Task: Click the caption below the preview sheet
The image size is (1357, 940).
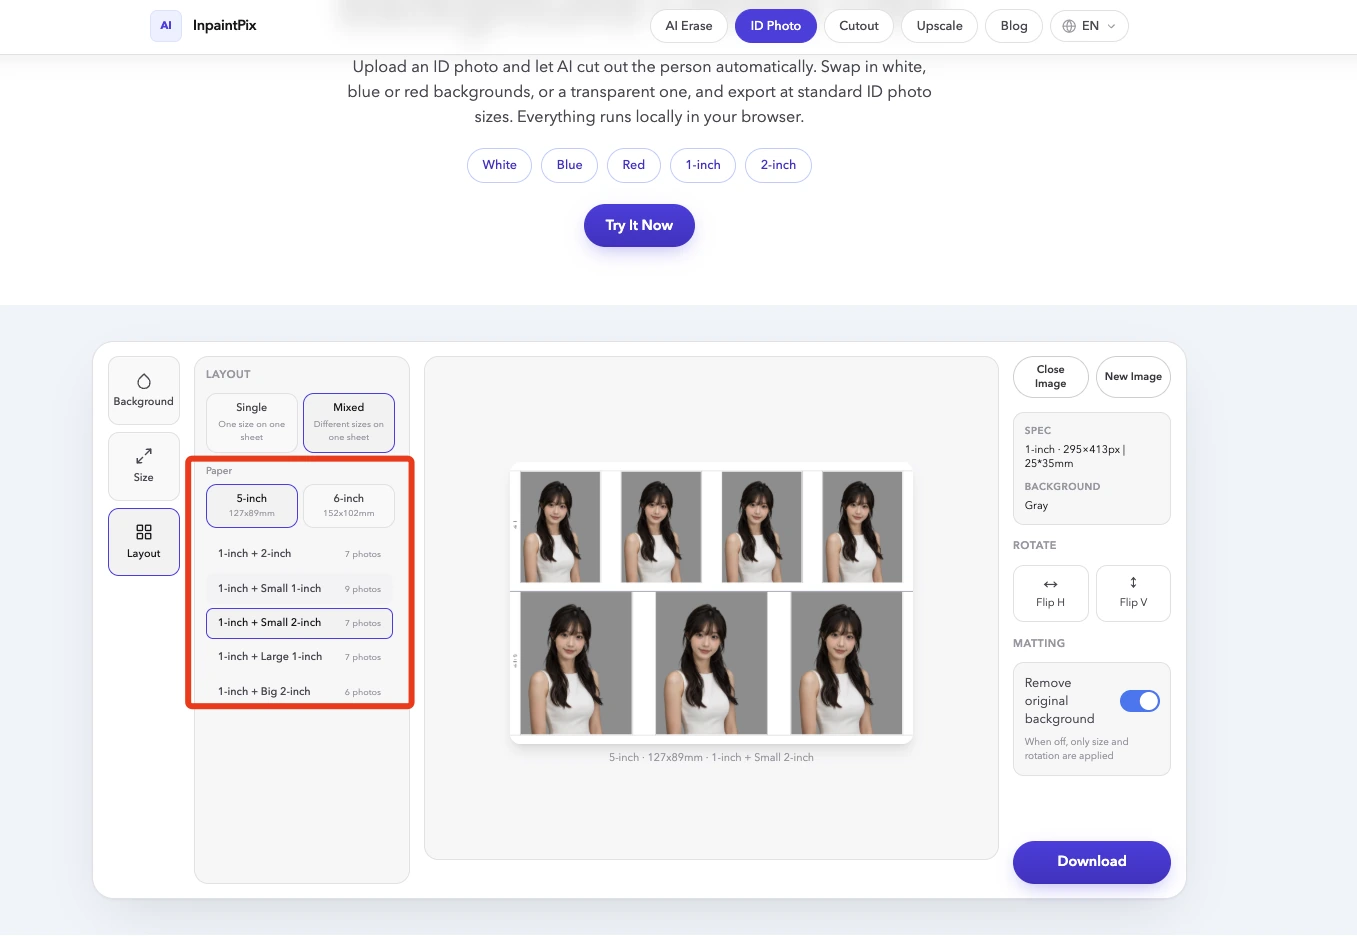Action: click(x=711, y=758)
